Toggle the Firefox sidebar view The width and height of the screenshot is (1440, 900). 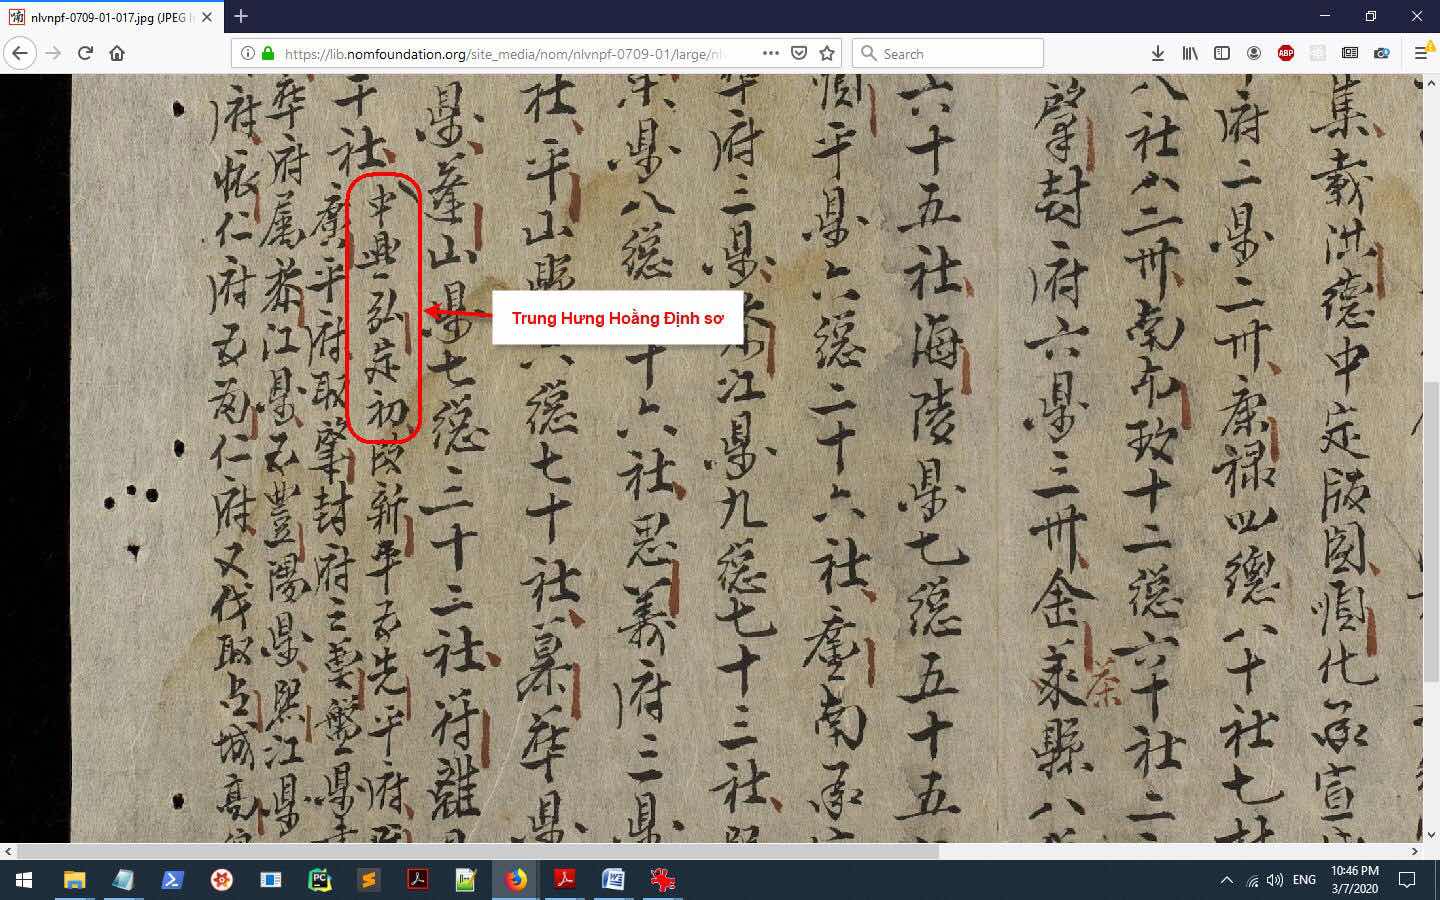(1222, 53)
